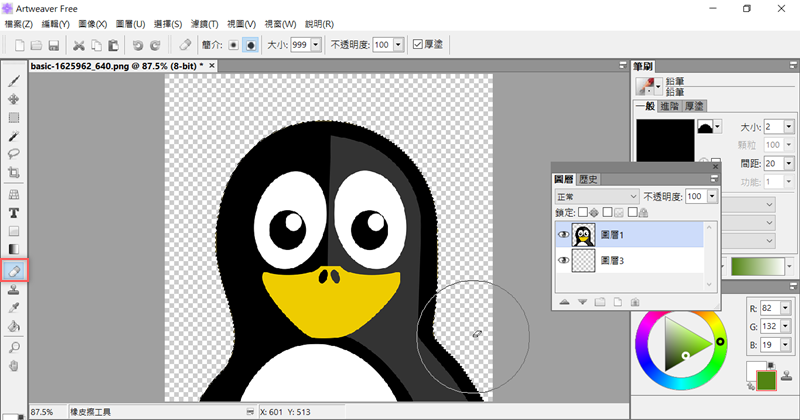Select the Eraser tool in the toolbox

[x=15, y=270]
